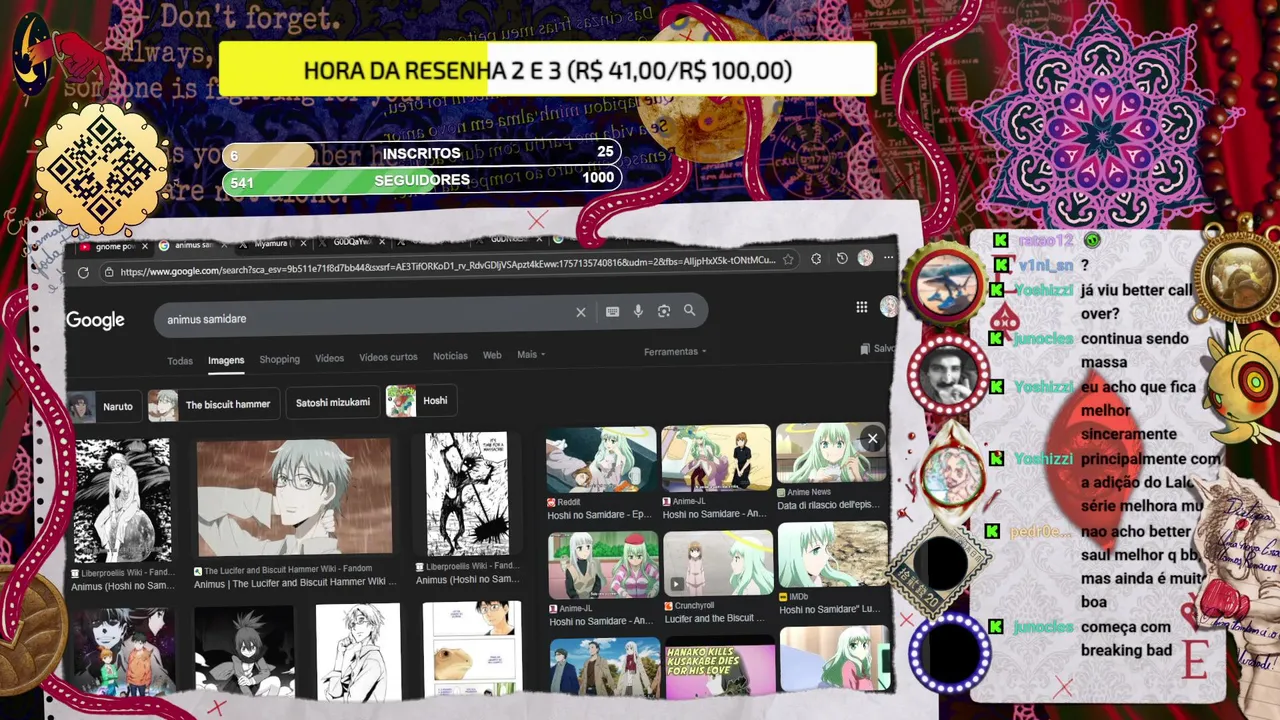Open the on-screen keyboard input tool
The height and width of the screenshot is (720, 1280).
tap(612, 312)
